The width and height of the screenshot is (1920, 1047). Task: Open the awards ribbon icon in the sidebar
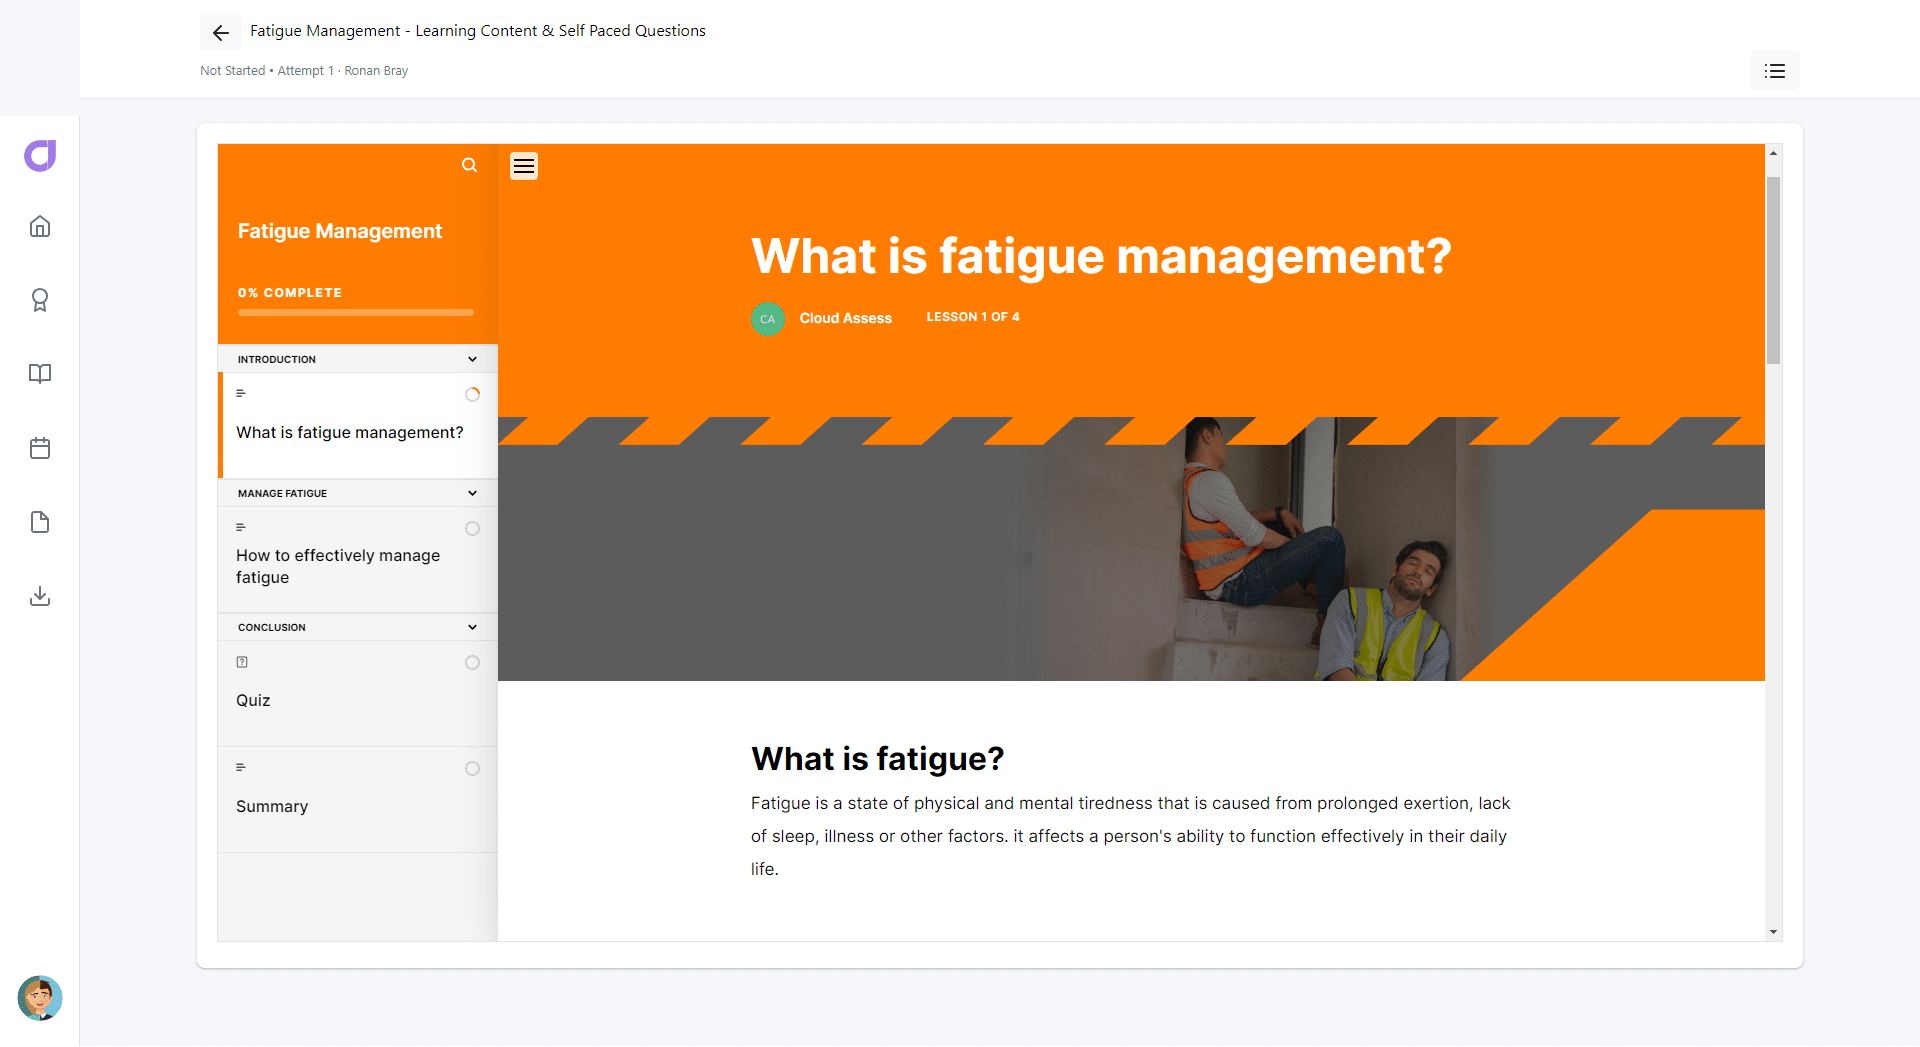[40, 300]
